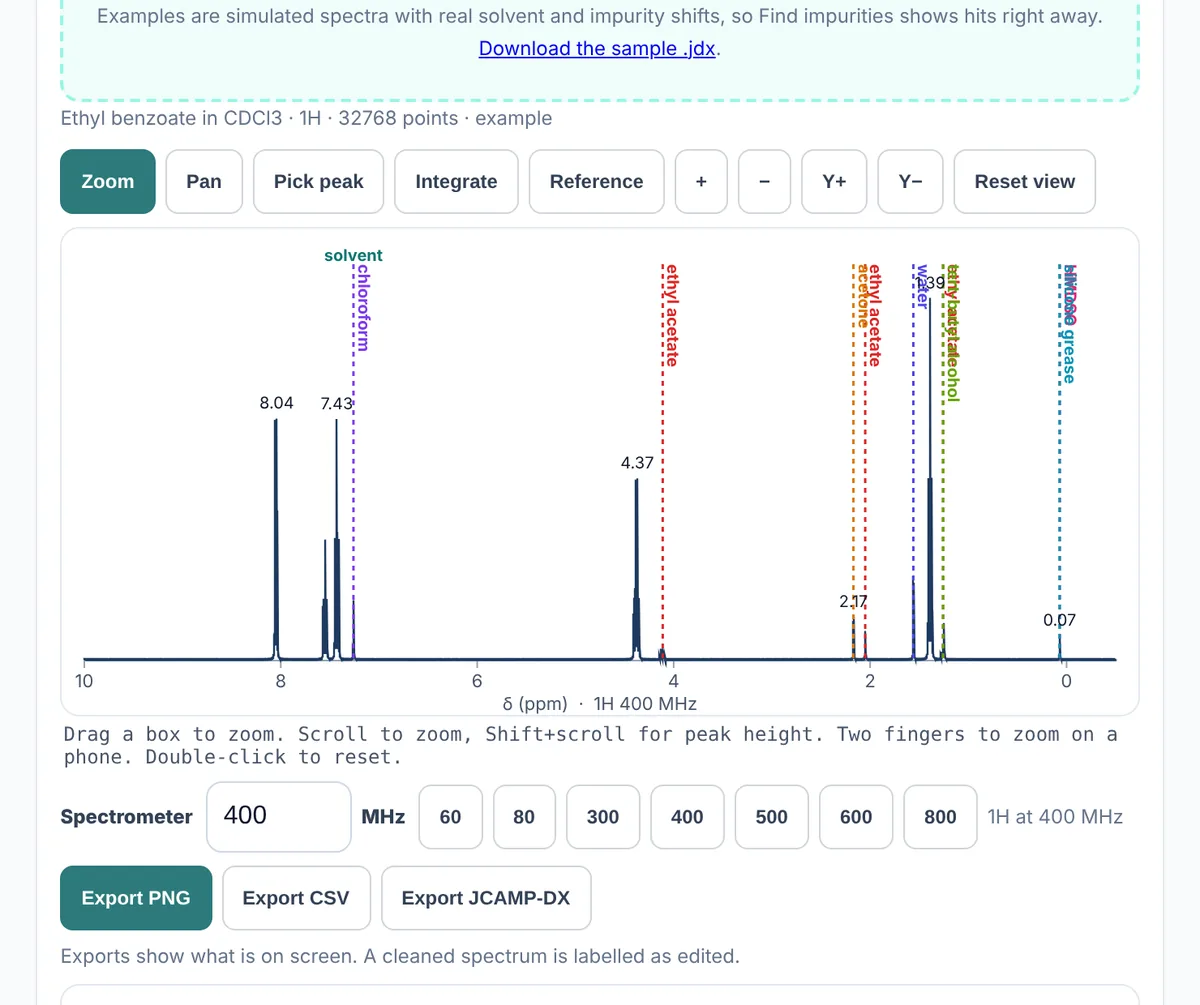This screenshot has width=1200, height=1005.
Task: Click Reset view
Action: click(1025, 181)
